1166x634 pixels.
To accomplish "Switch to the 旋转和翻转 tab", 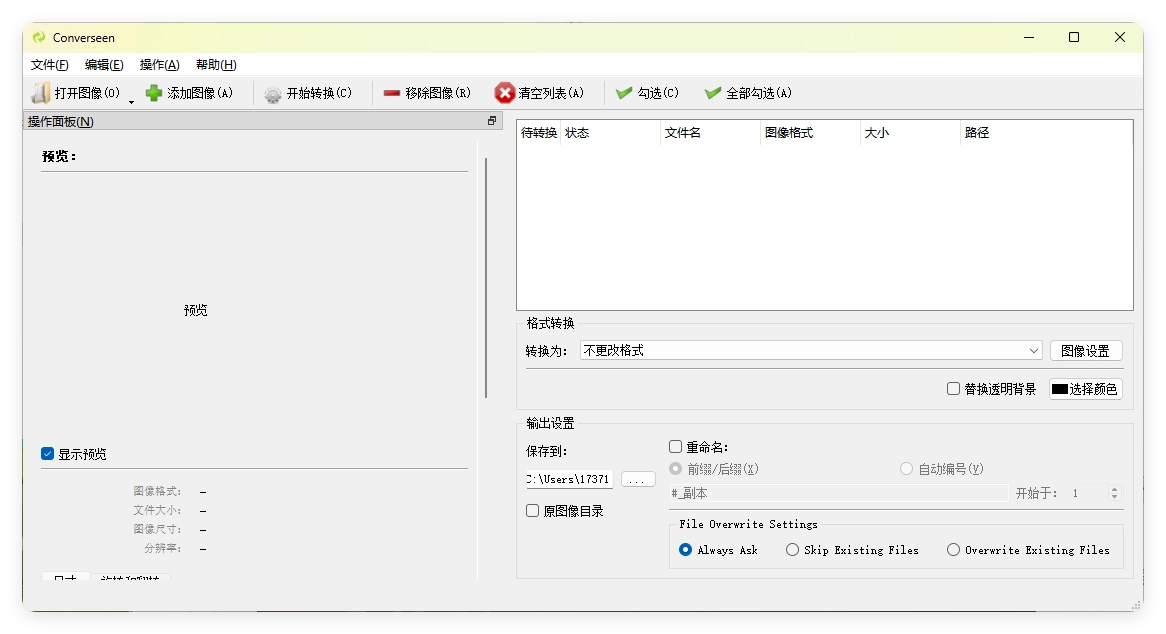I will pos(132,578).
